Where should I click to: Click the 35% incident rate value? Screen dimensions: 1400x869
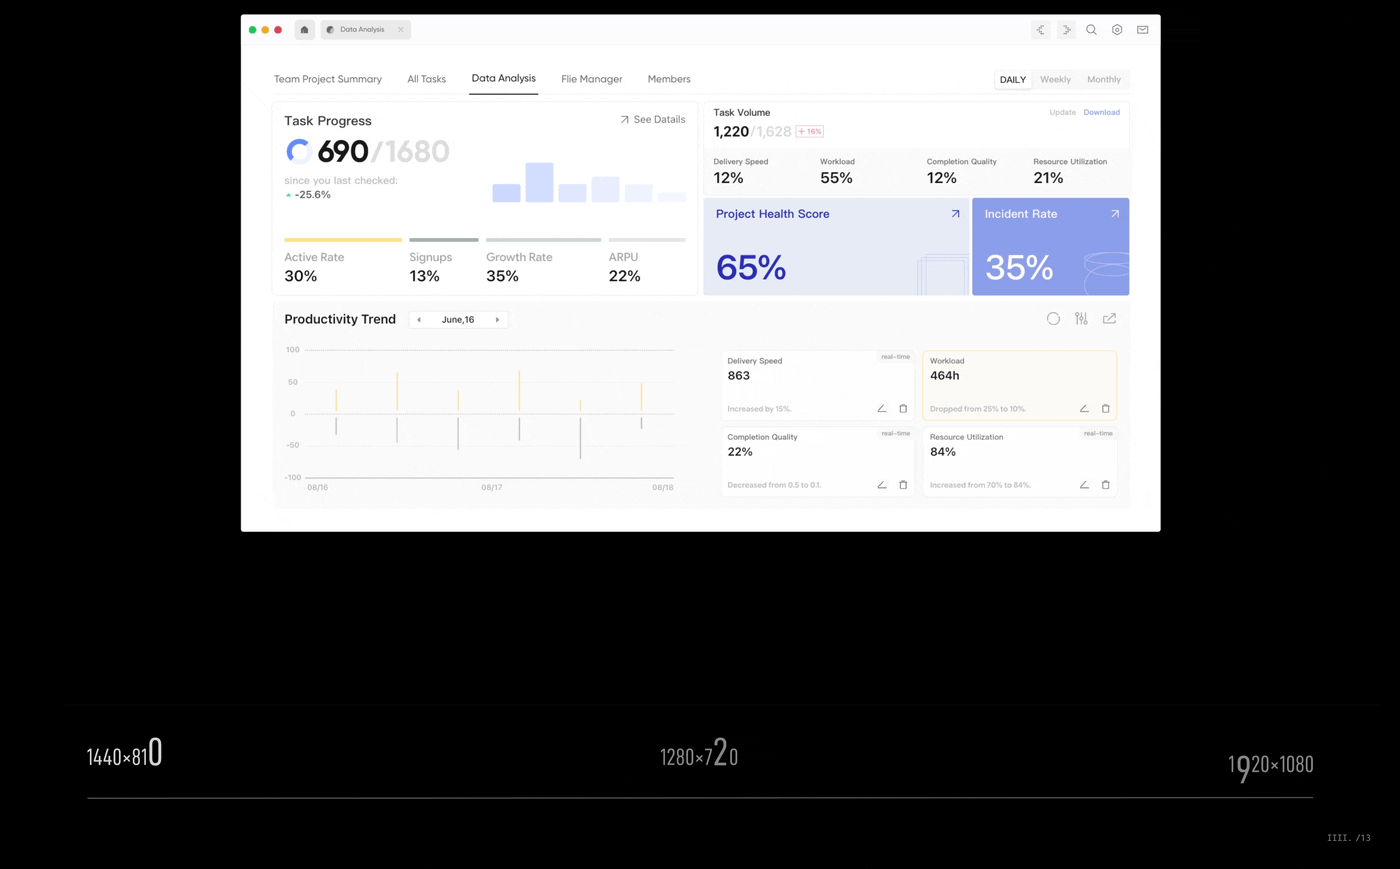(1019, 268)
